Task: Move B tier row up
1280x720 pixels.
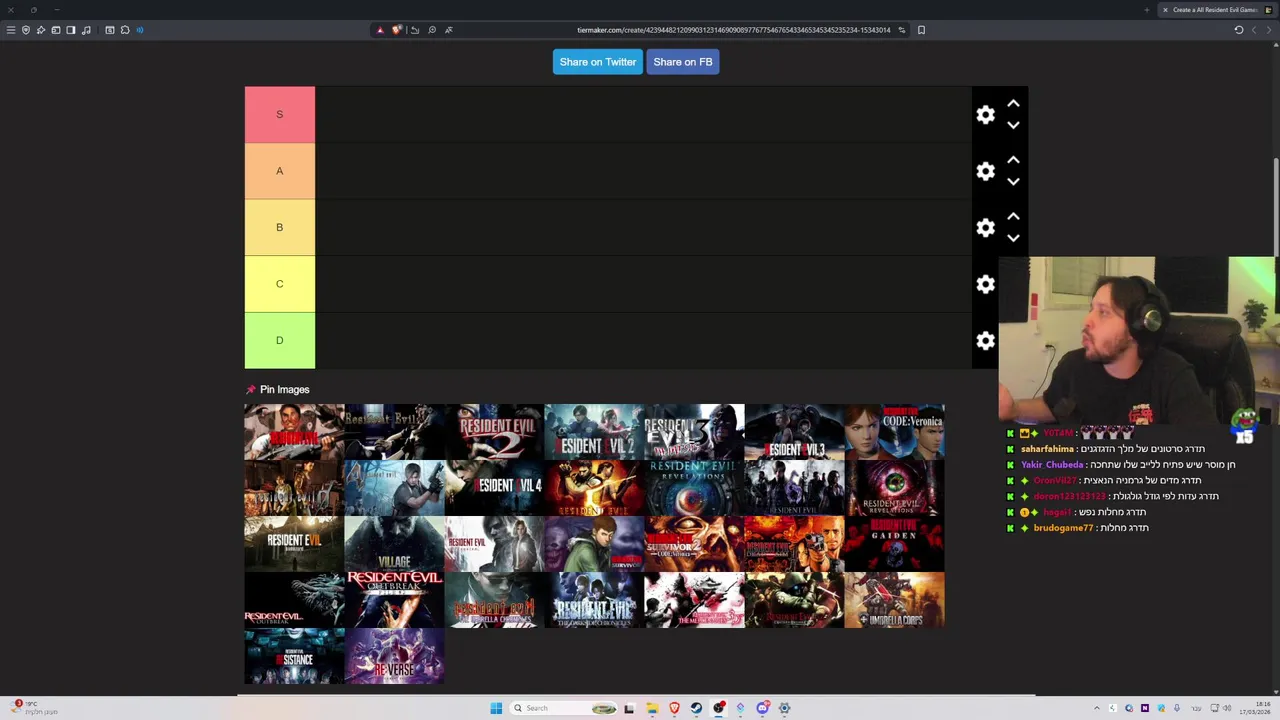Action: coord(1013,216)
